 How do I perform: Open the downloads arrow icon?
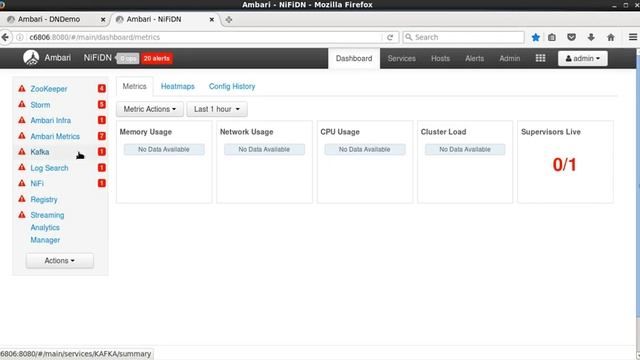point(591,37)
